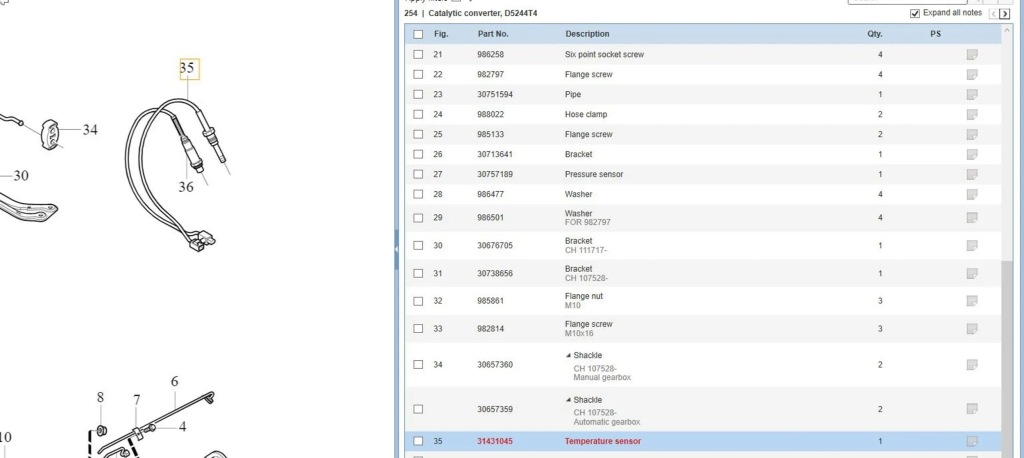Image resolution: width=1024 pixels, height=458 pixels.
Task: Tick checkbox for Temperature sensor row
Action: click(418, 441)
